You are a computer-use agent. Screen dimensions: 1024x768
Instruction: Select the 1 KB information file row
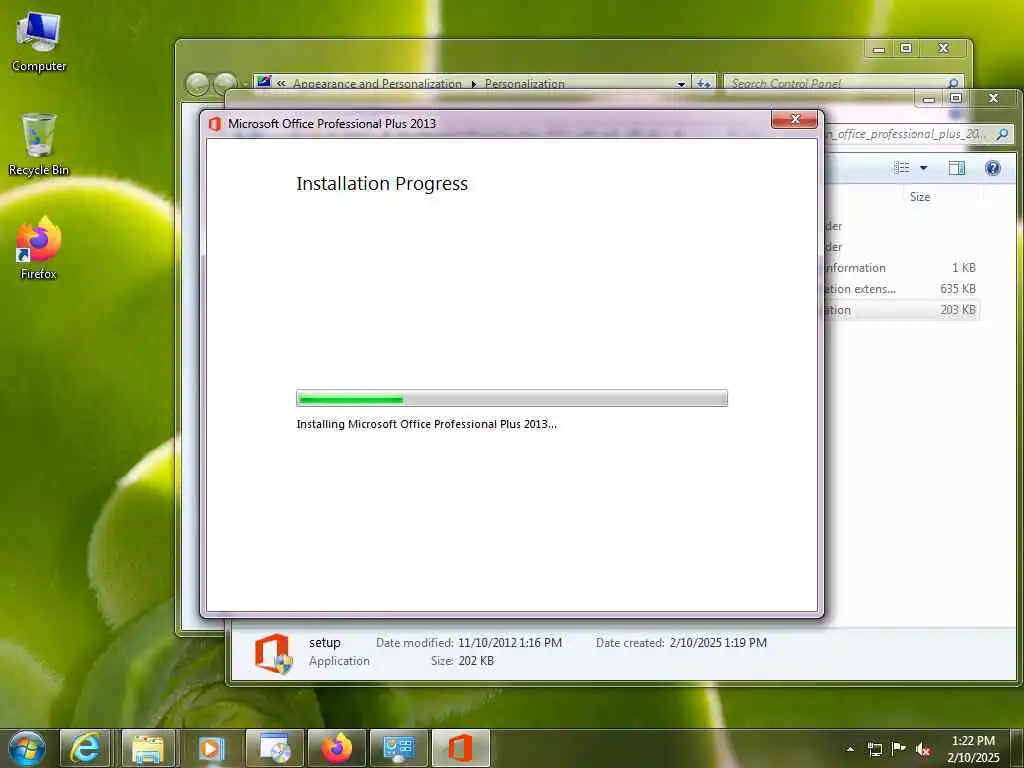tap(901, 268)
